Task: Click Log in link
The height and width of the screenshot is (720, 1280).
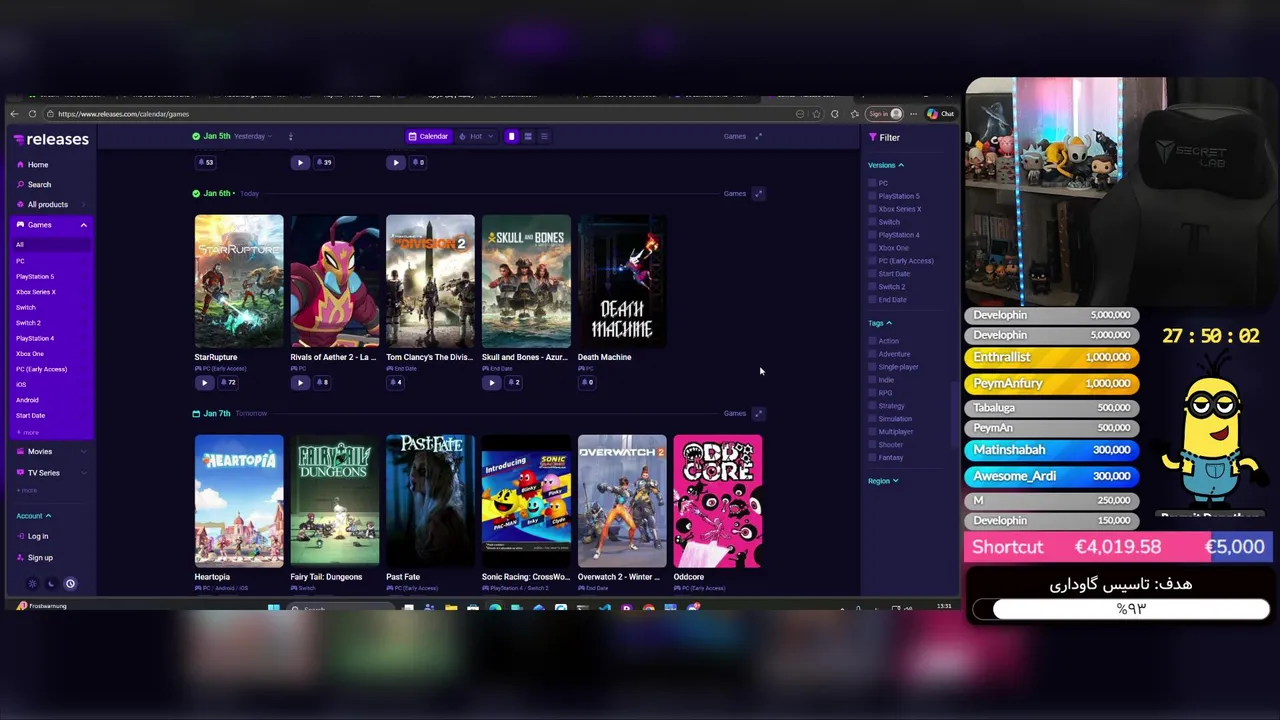Action: click(33, 537)
